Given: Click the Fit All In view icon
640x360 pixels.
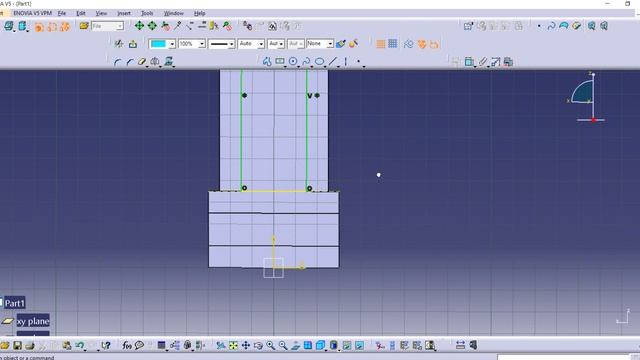Looking at the screenshot, I should coord(233,346).
